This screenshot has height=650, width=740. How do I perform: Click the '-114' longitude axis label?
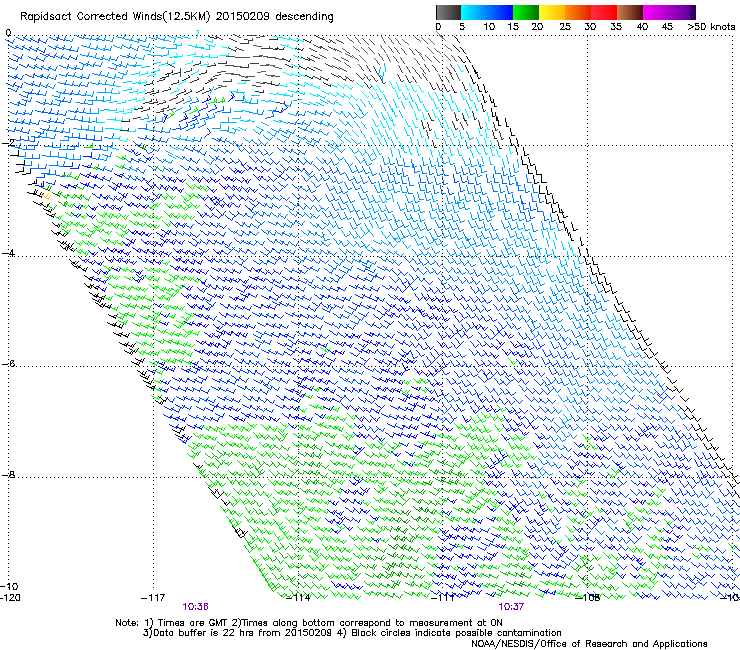pos(299,598)
